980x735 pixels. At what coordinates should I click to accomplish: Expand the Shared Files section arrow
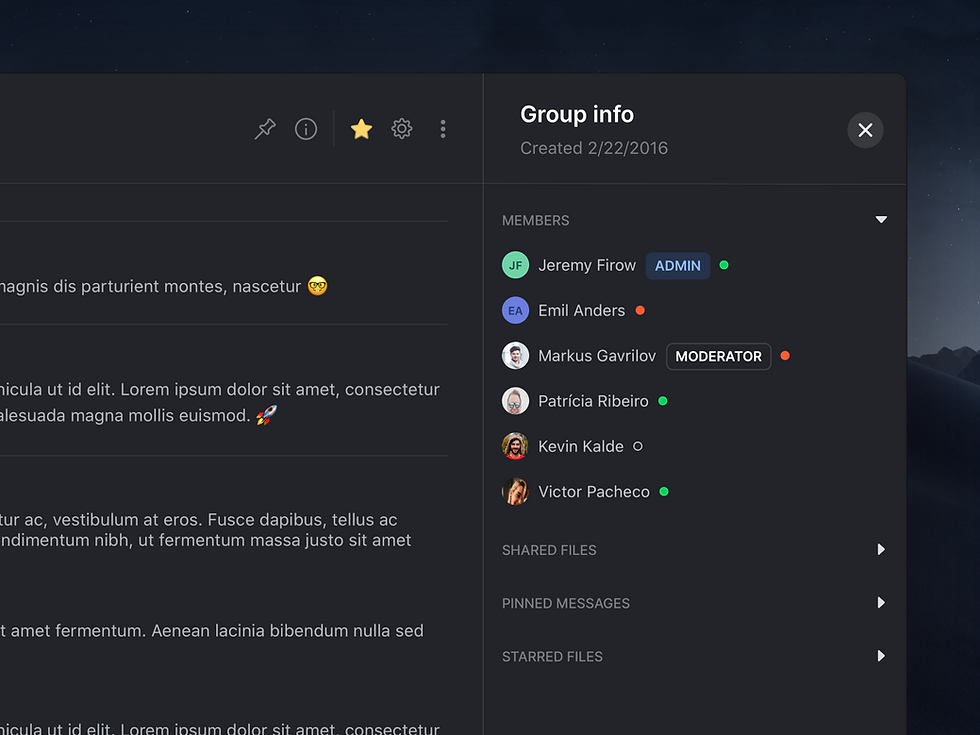[881, 549]
